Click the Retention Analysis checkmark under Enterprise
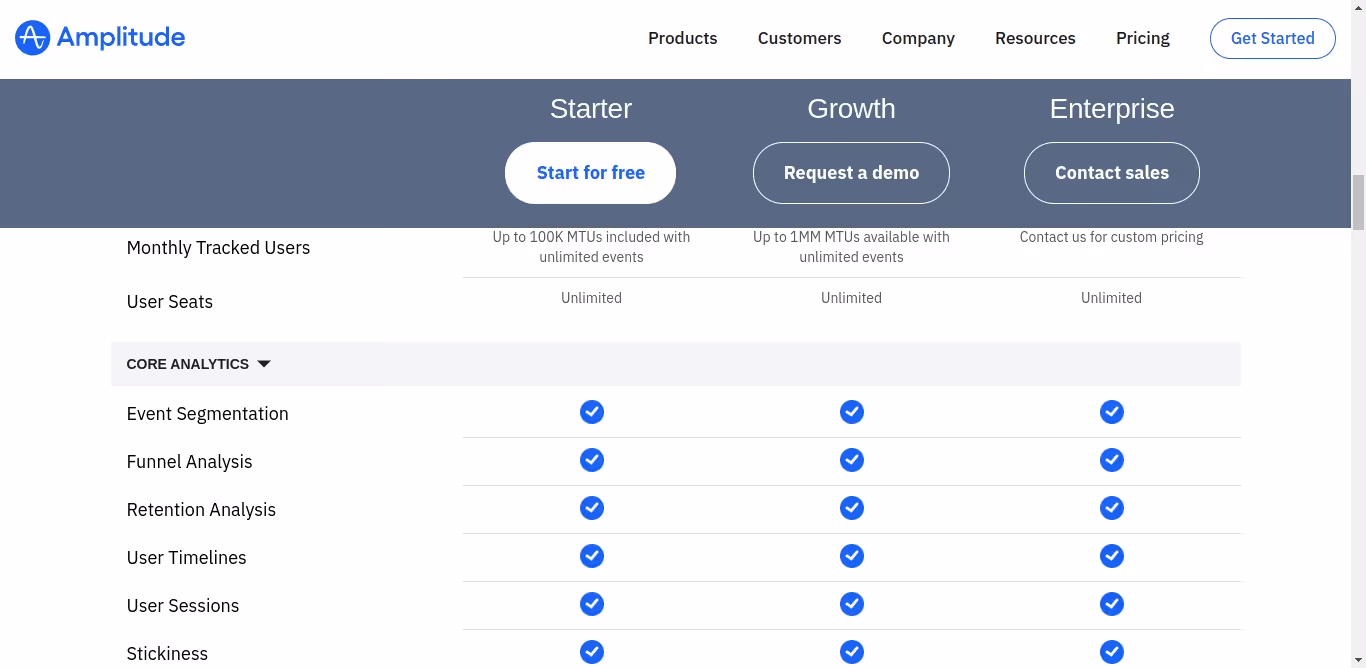The width and height of the screenshot is (1366, 668). (x=1111, y=508)
